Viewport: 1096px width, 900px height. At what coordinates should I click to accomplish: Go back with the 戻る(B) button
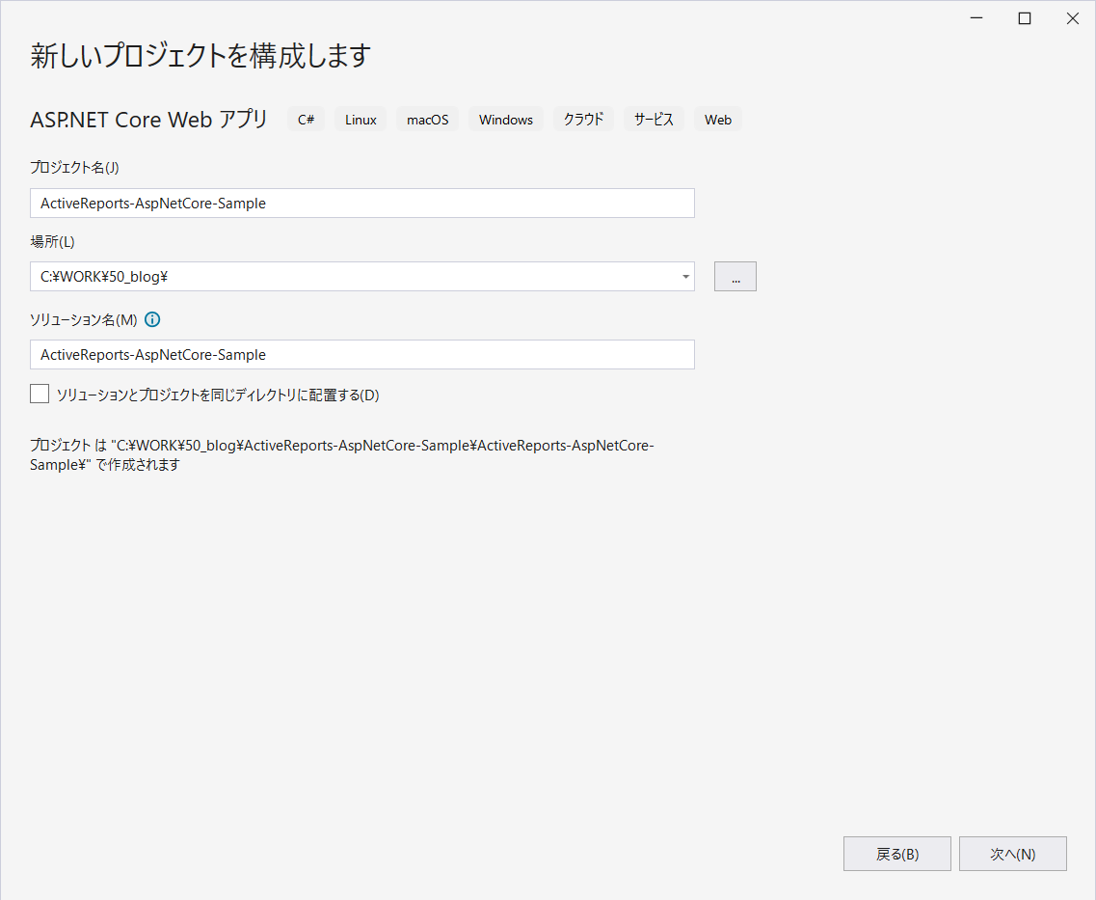tap(897, 853)
